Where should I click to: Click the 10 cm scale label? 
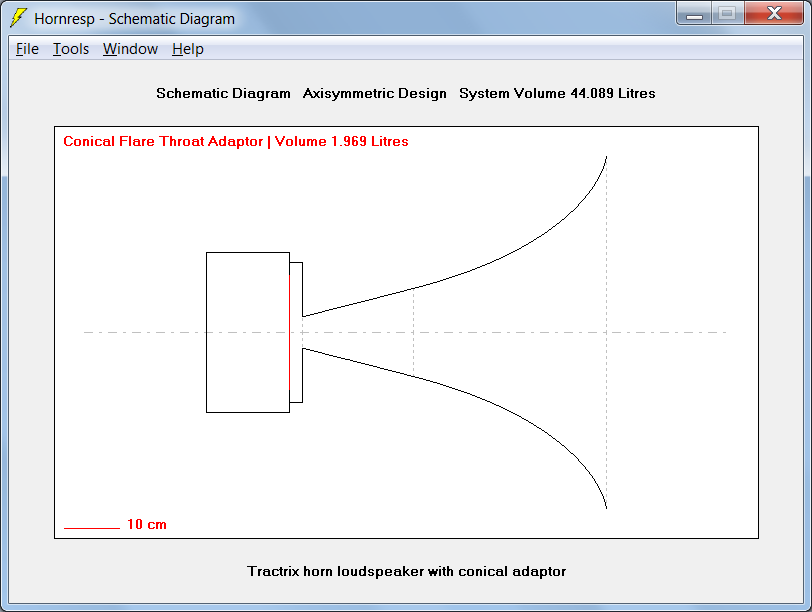coord(147,524)
